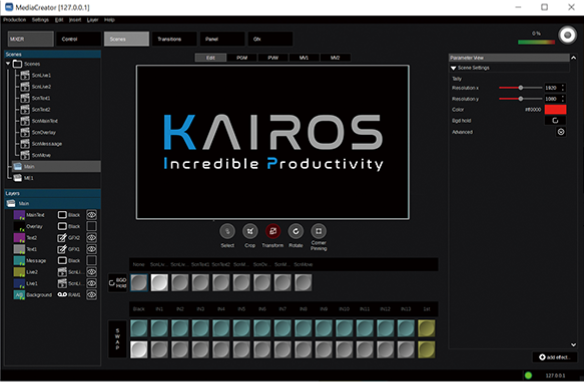Open the Settings menu

pyautogui.click(x=40, y=20)
